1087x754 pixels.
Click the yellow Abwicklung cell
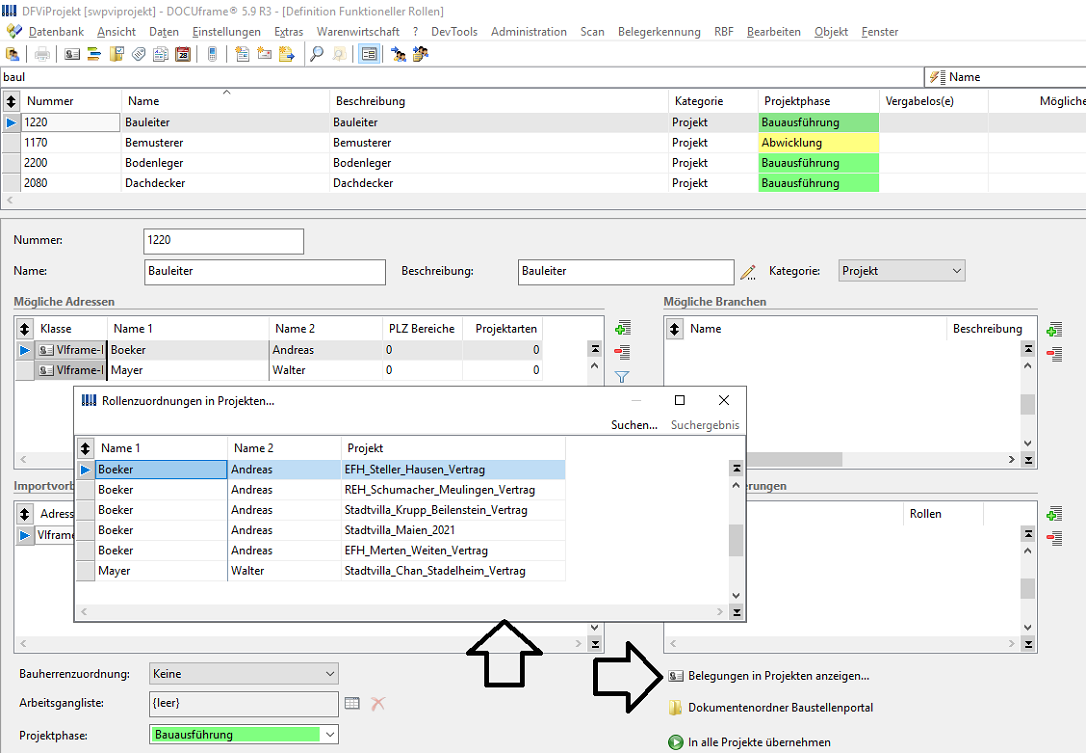819,143
